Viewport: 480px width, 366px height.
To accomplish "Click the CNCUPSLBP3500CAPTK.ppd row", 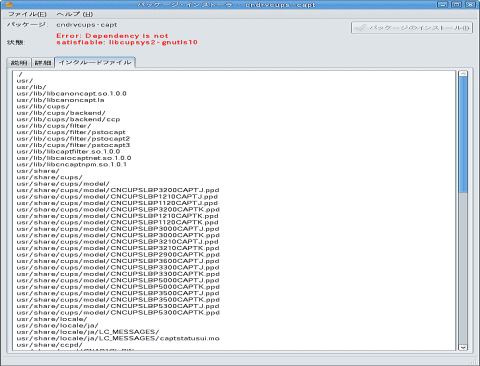I will coord(118,300).
